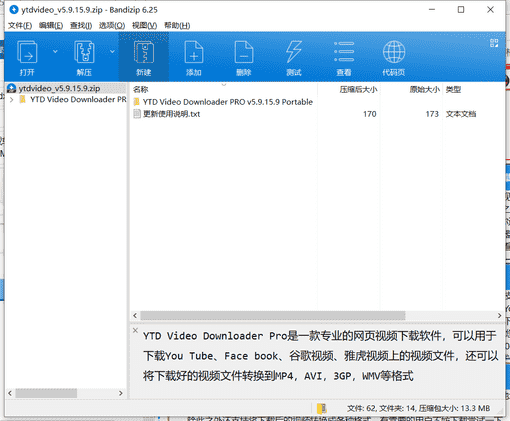
Task: Open the Edit (编辑) menu
Action: (51, 25)
